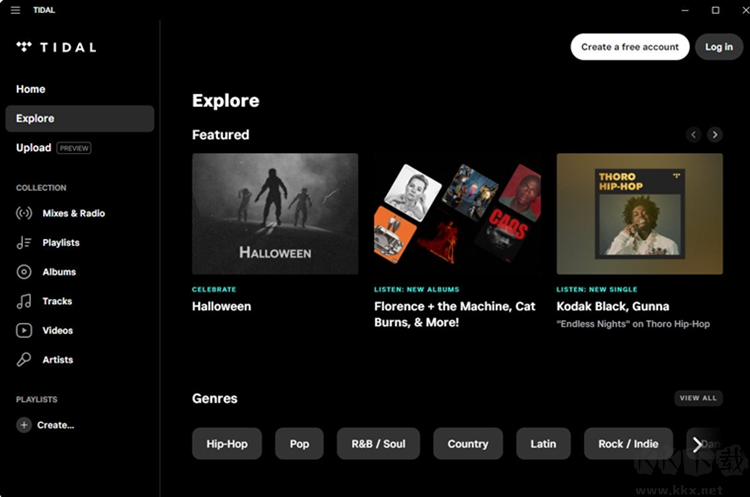Click the LISTEN: NEW ALBUMS label

pos(417,289)
